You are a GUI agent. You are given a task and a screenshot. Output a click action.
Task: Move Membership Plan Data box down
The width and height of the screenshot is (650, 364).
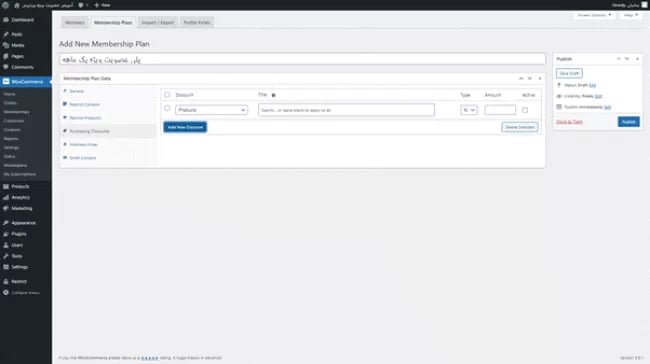point(530,78)
